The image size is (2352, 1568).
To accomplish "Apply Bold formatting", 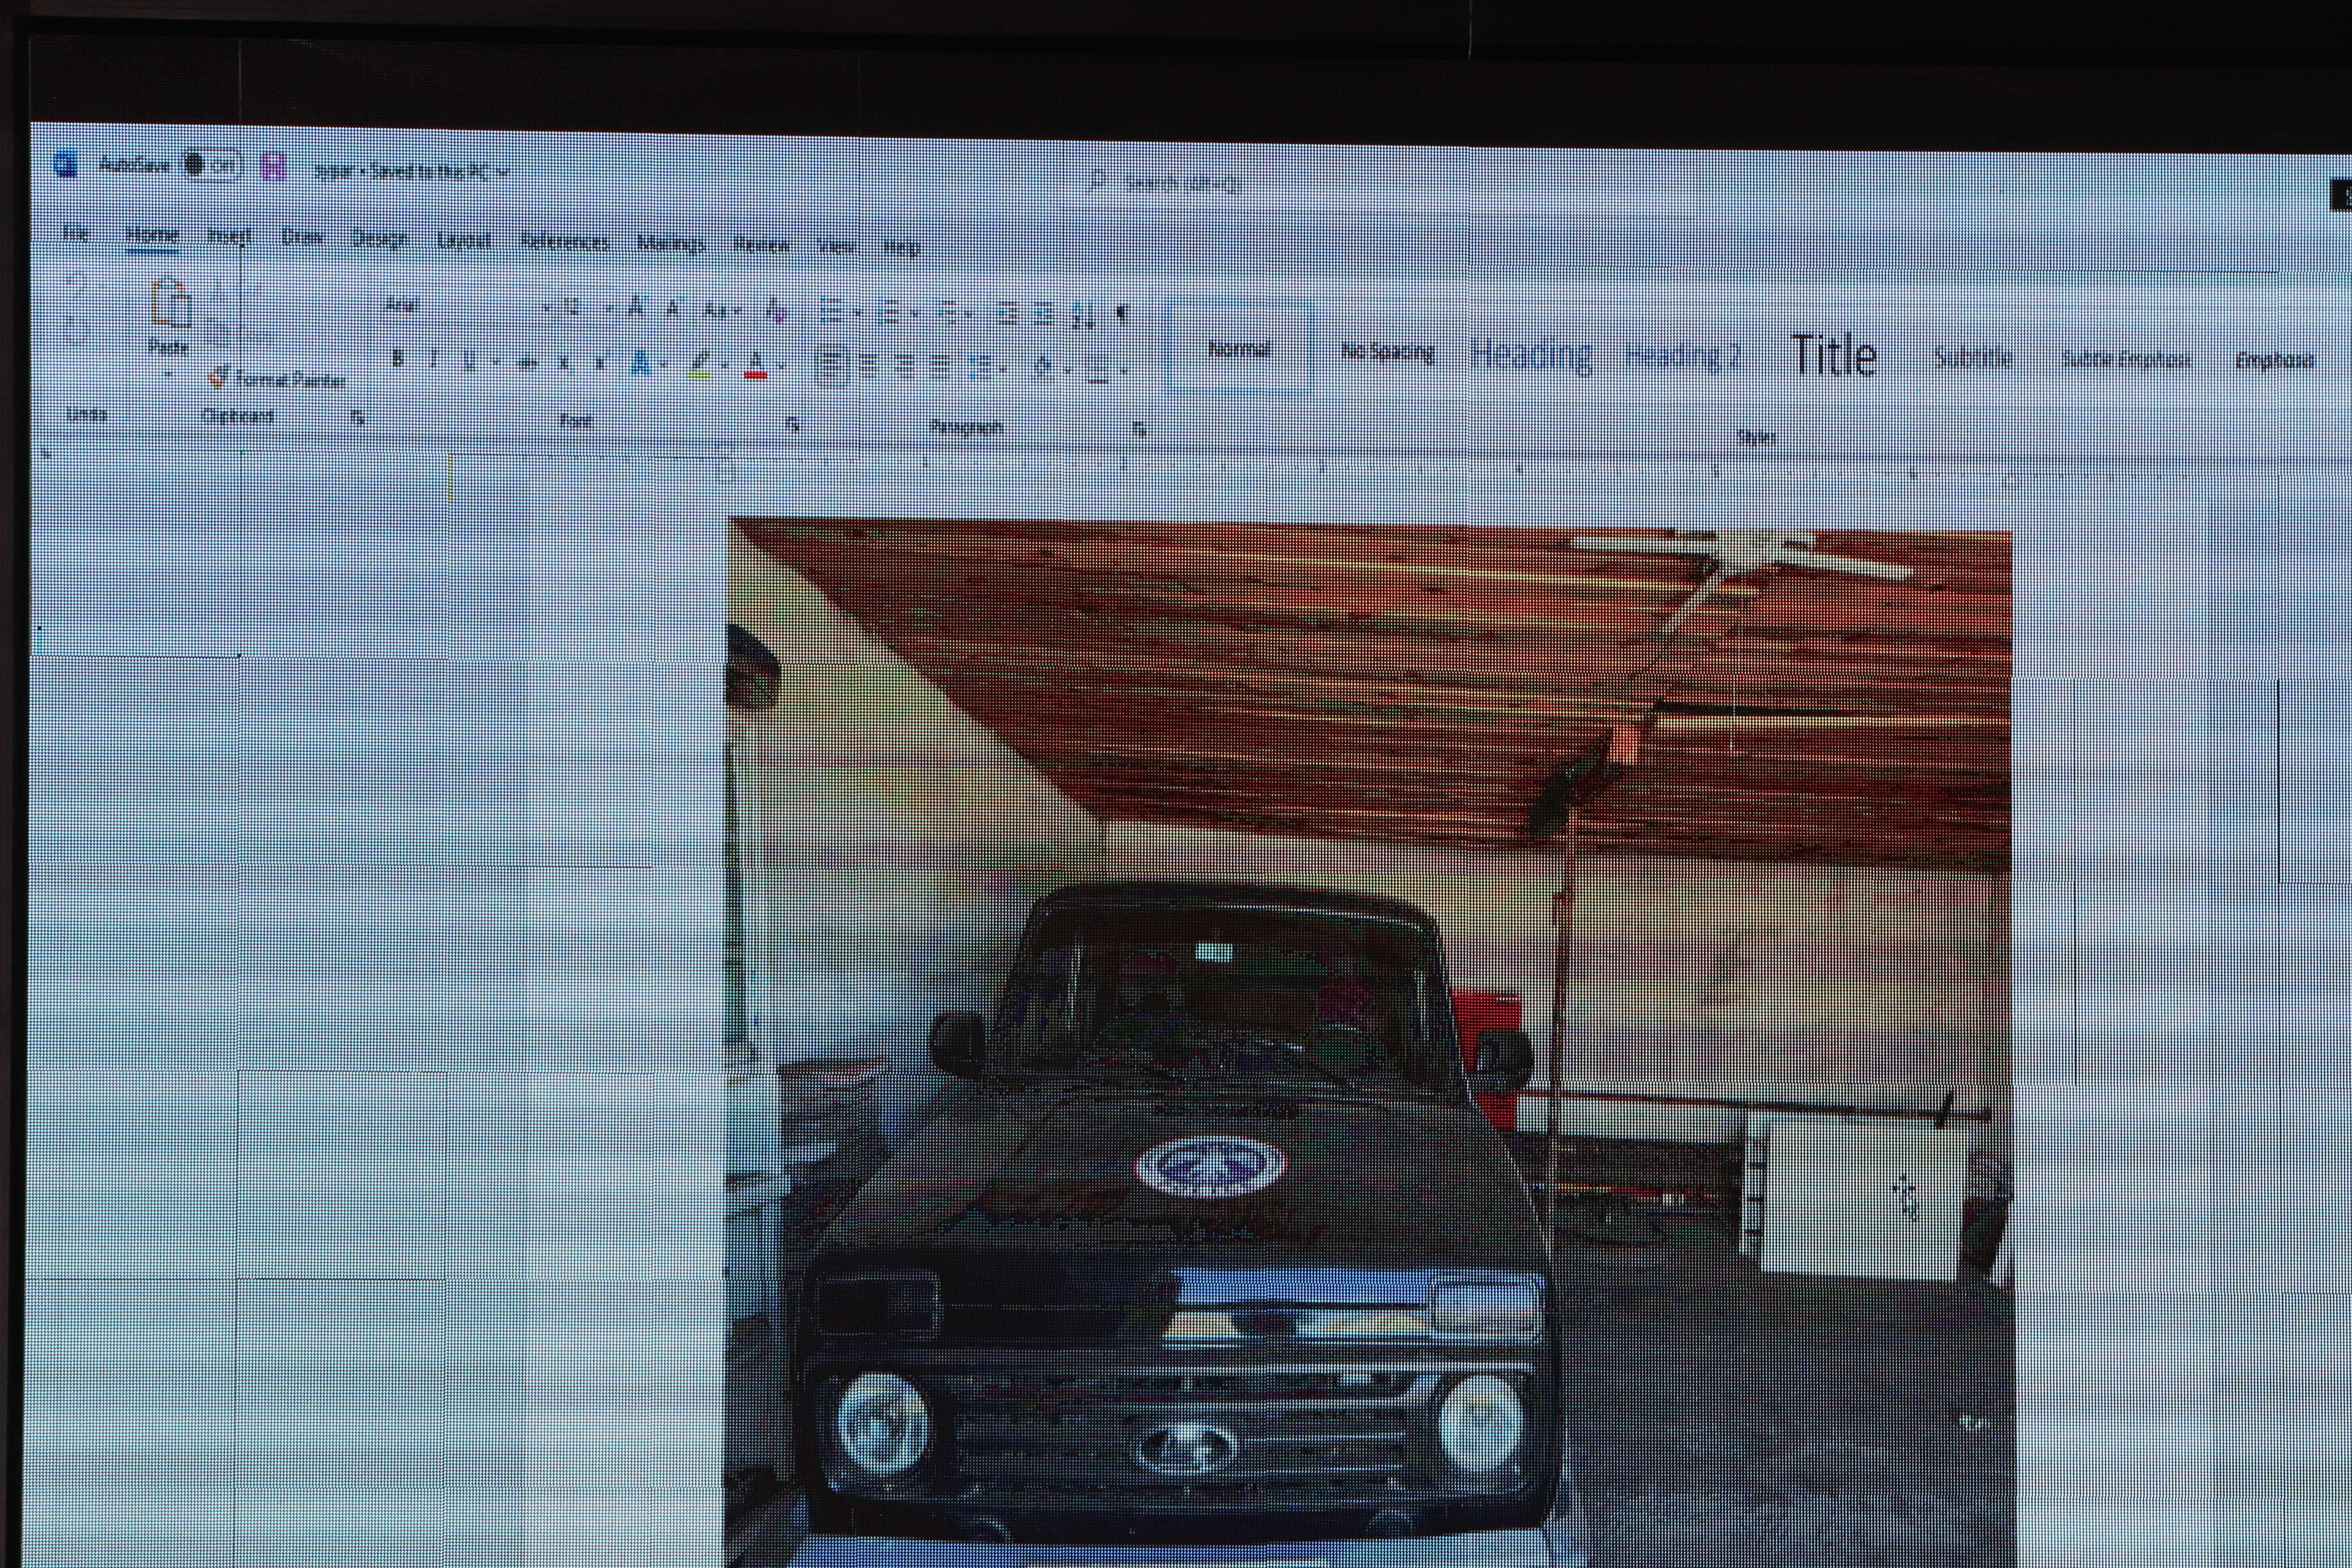I will [x=398, y=359].
